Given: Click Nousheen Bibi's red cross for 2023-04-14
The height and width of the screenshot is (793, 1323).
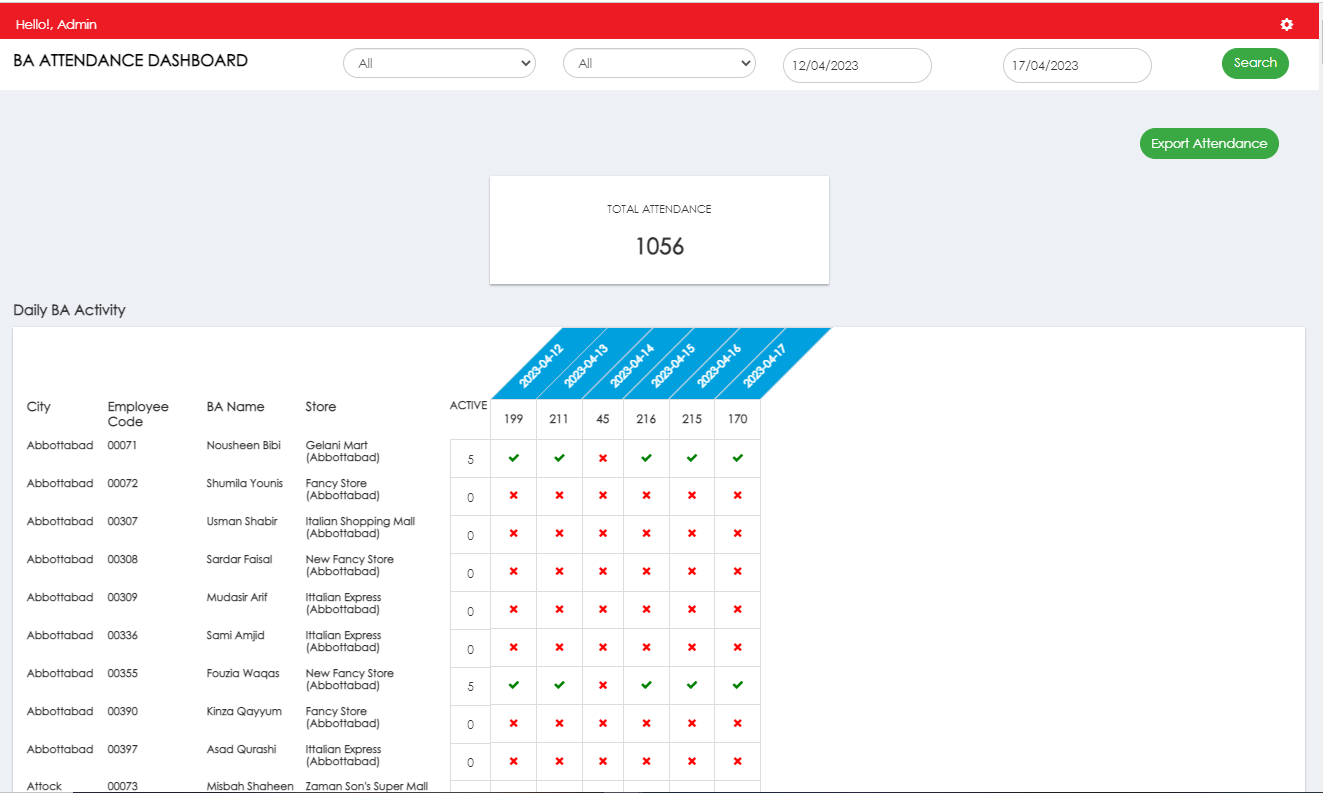Looking at the screenshot, I should point(603,458).
